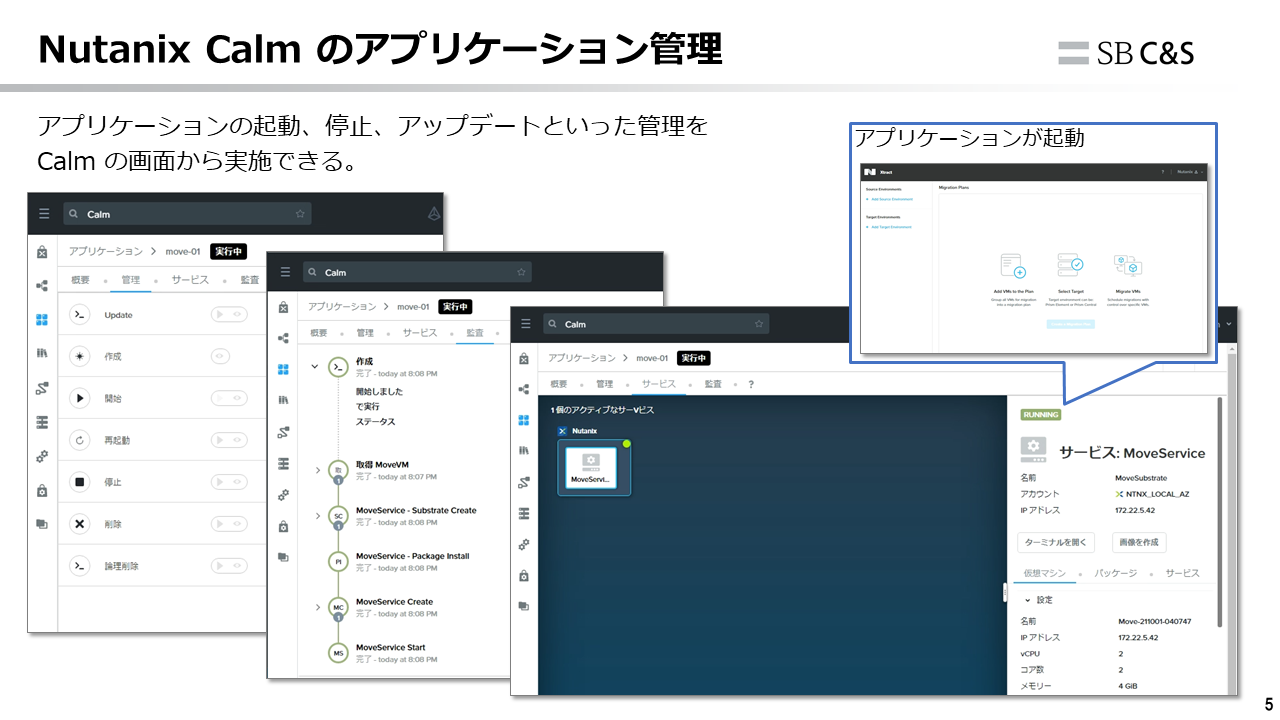
Task: Click the 削除 delete action icon
Action: point(80,524)
